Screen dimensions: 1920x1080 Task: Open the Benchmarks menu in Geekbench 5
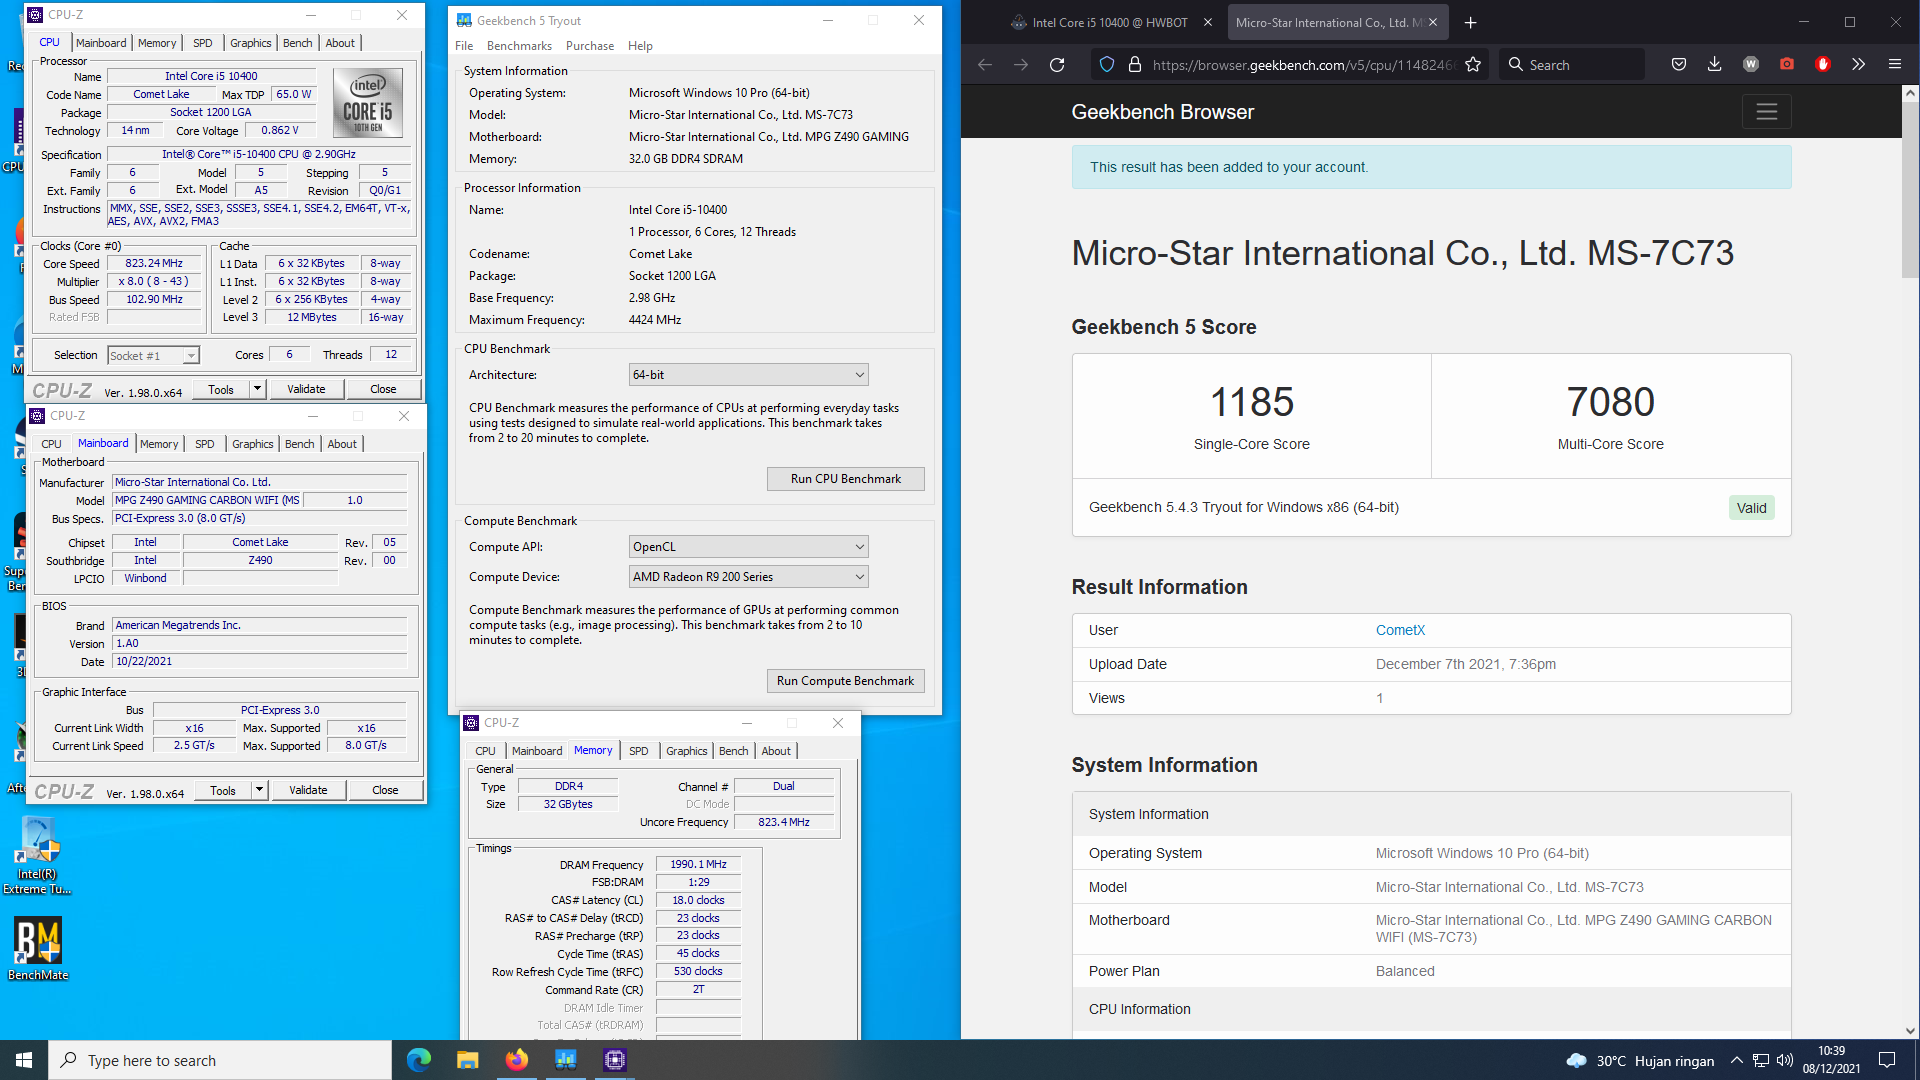(x=519, y=46)
